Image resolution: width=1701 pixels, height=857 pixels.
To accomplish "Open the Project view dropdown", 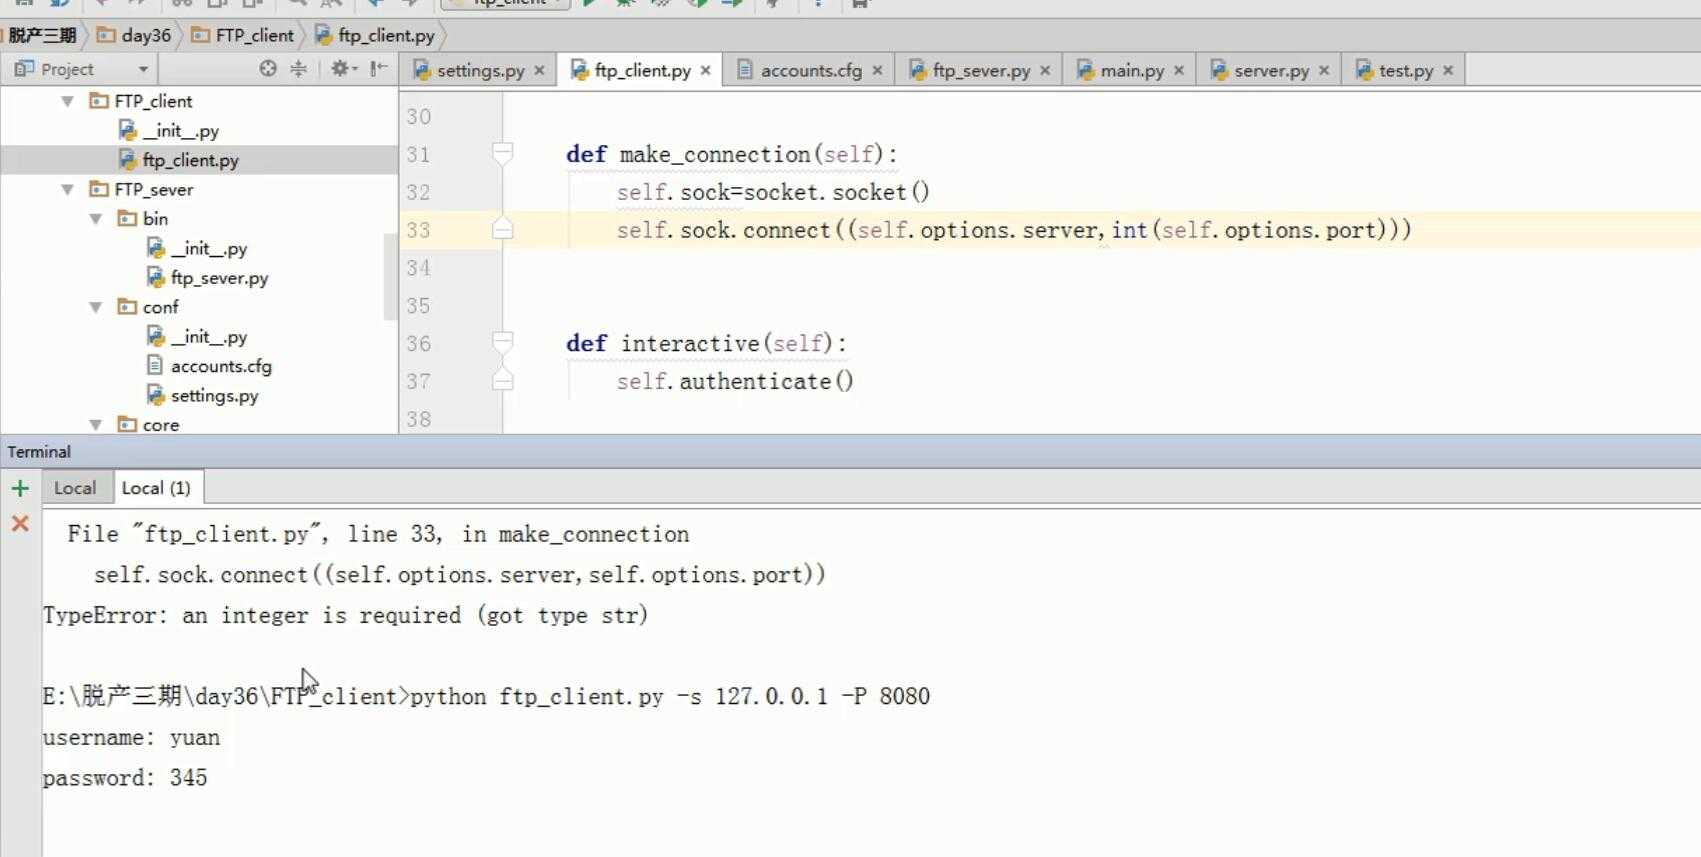I will point(143,69).
